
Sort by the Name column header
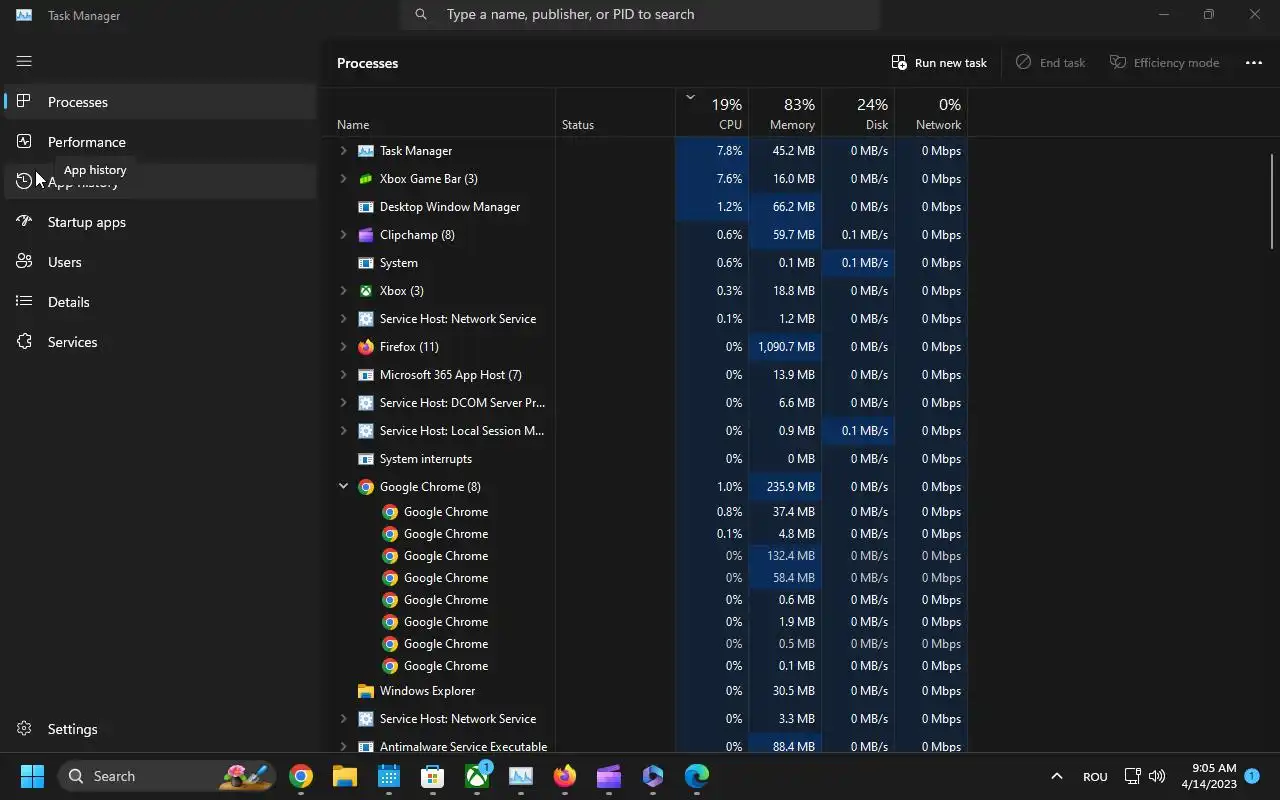pyautogui.click(x=444, y=113)
